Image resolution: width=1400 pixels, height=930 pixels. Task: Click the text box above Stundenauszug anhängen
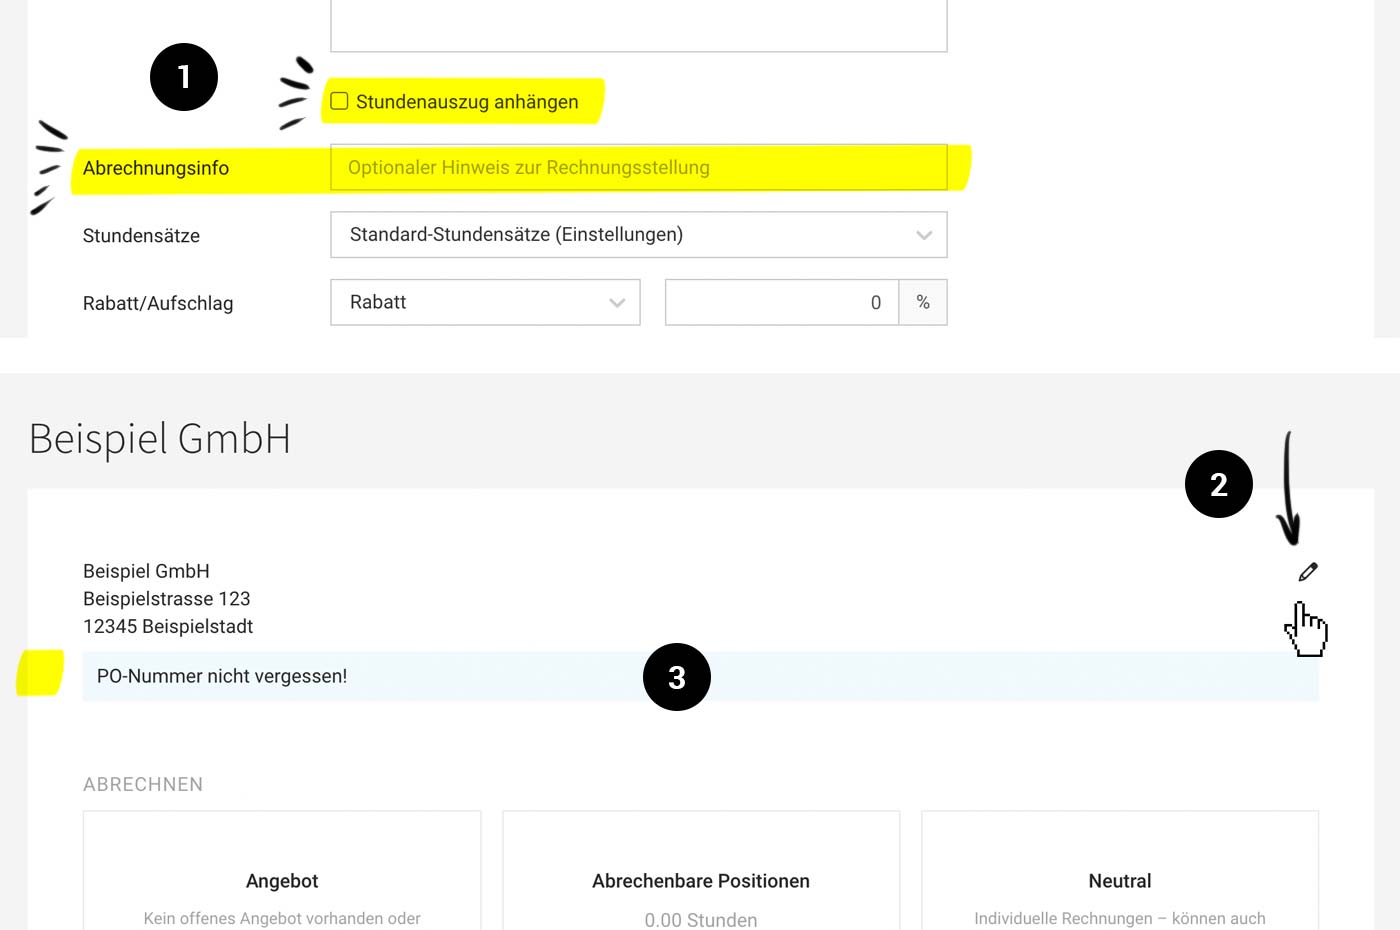639,26
